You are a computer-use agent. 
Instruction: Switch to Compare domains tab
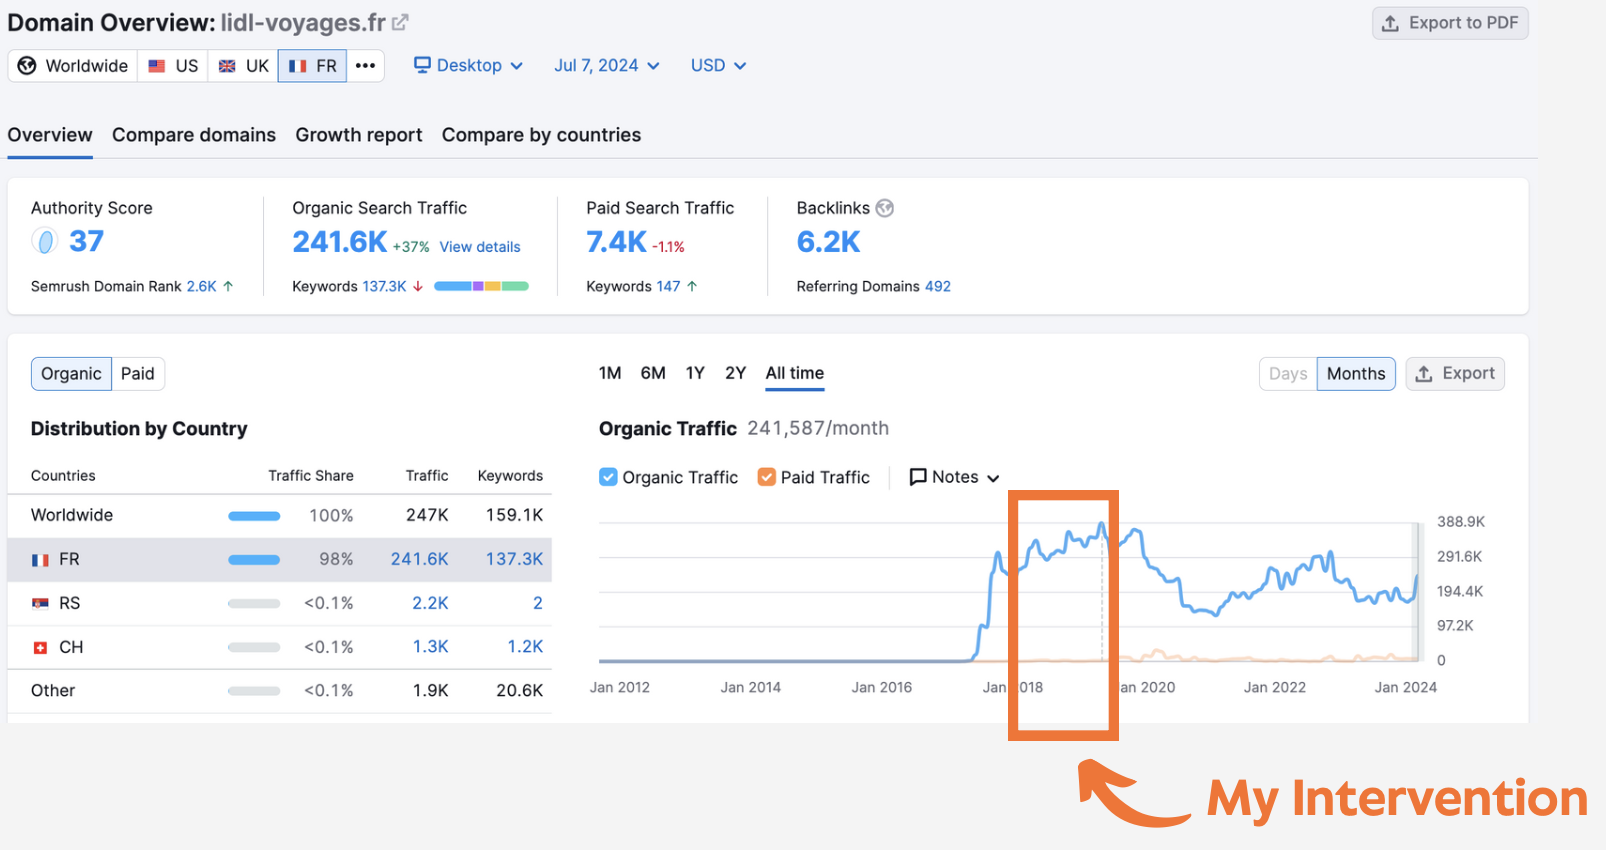coord(194,135)
